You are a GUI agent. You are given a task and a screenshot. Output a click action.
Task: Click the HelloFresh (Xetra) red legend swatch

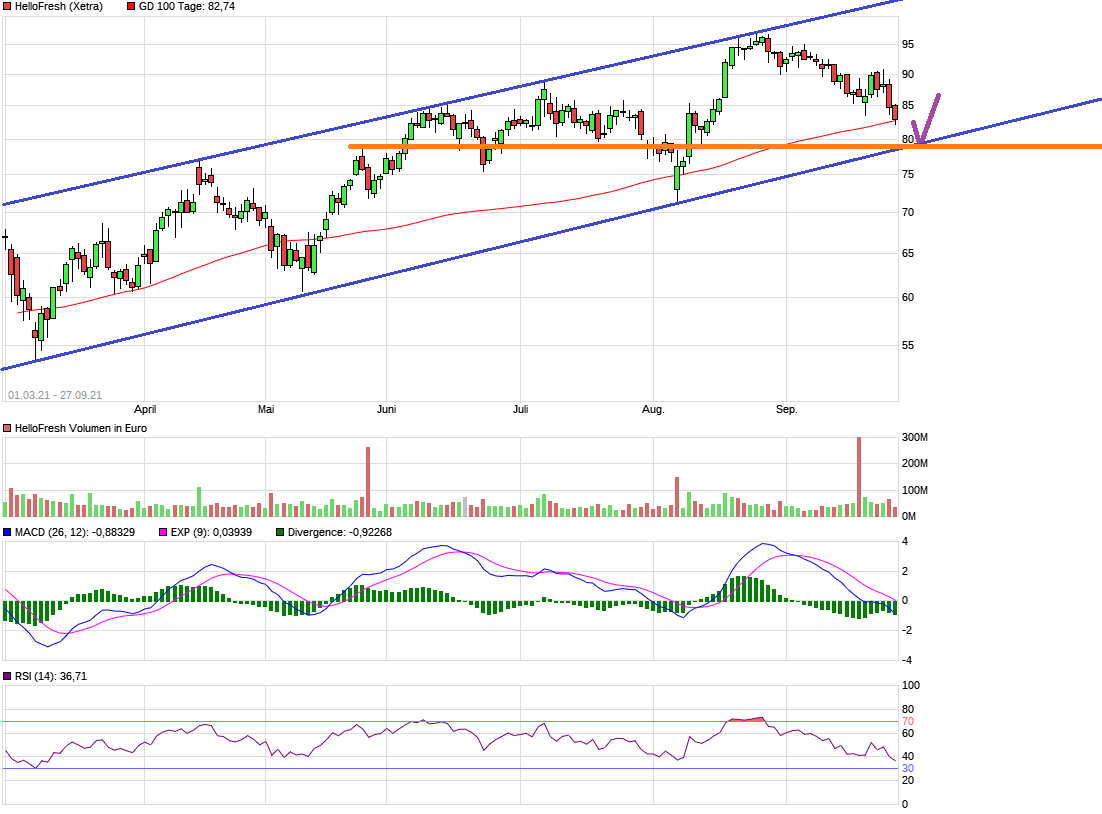point(7,6)
